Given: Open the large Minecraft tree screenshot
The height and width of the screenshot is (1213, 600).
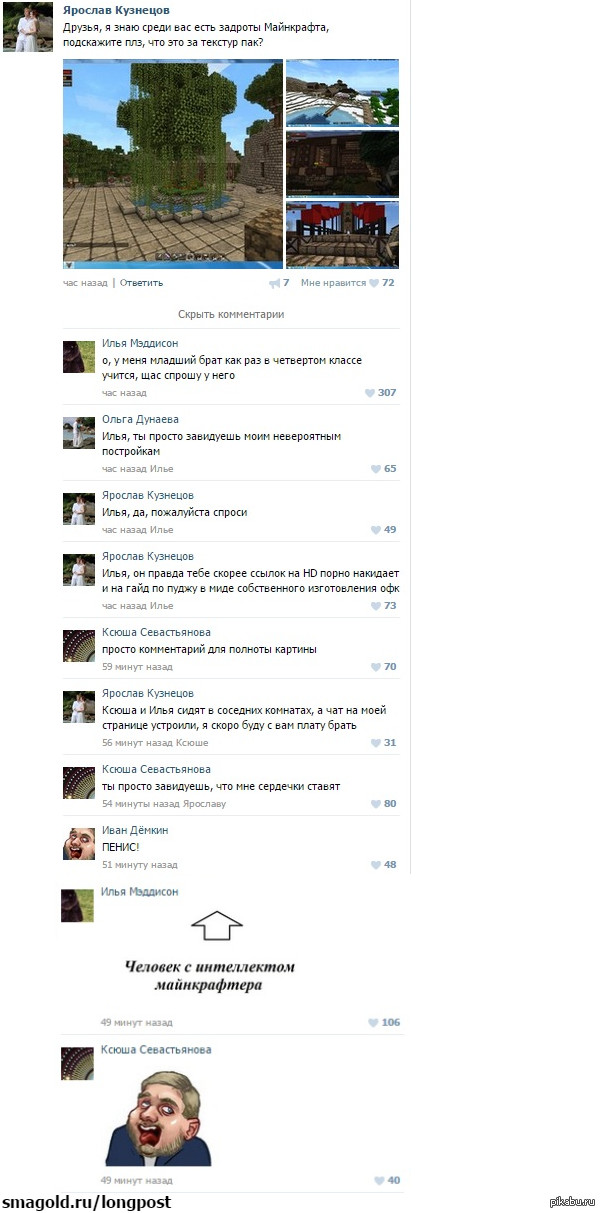Looking at the screenshot, I should point(173,164).
